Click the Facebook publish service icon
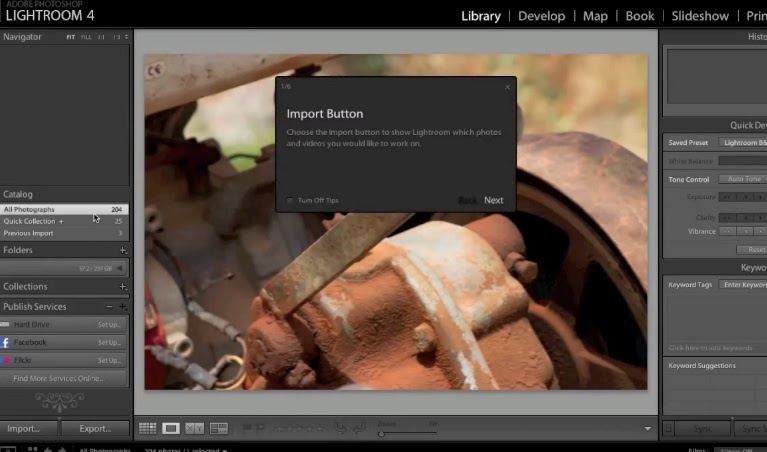 point(6,342)
